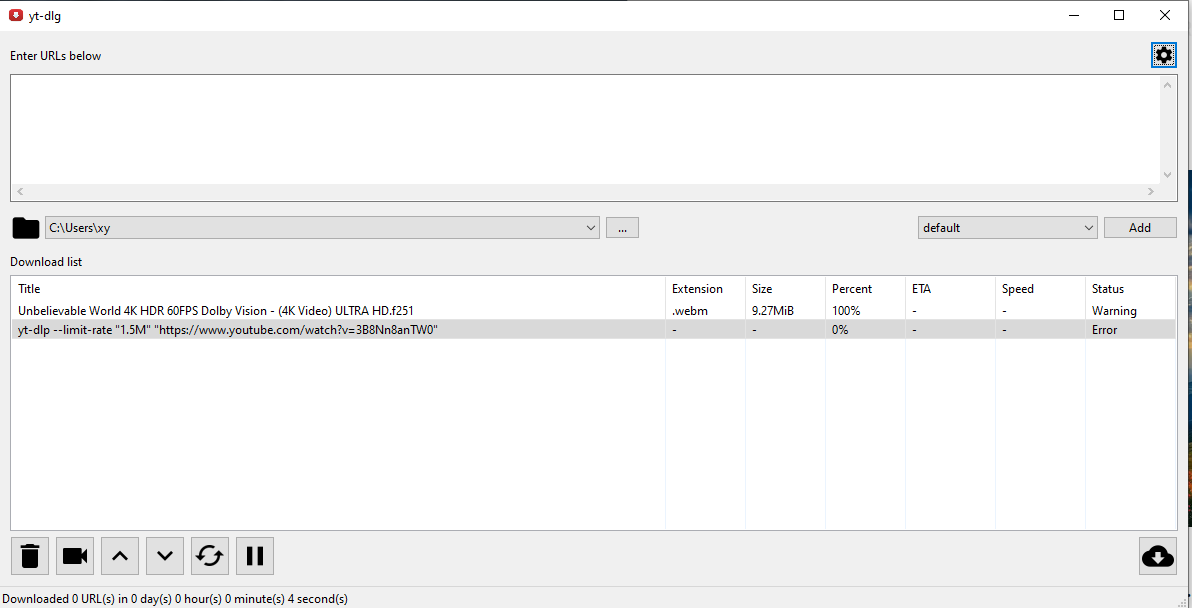The height and width of the screenshot is (608, 1192).
Task: Click URL box scroll up arrow
Action: [1168, 84]
